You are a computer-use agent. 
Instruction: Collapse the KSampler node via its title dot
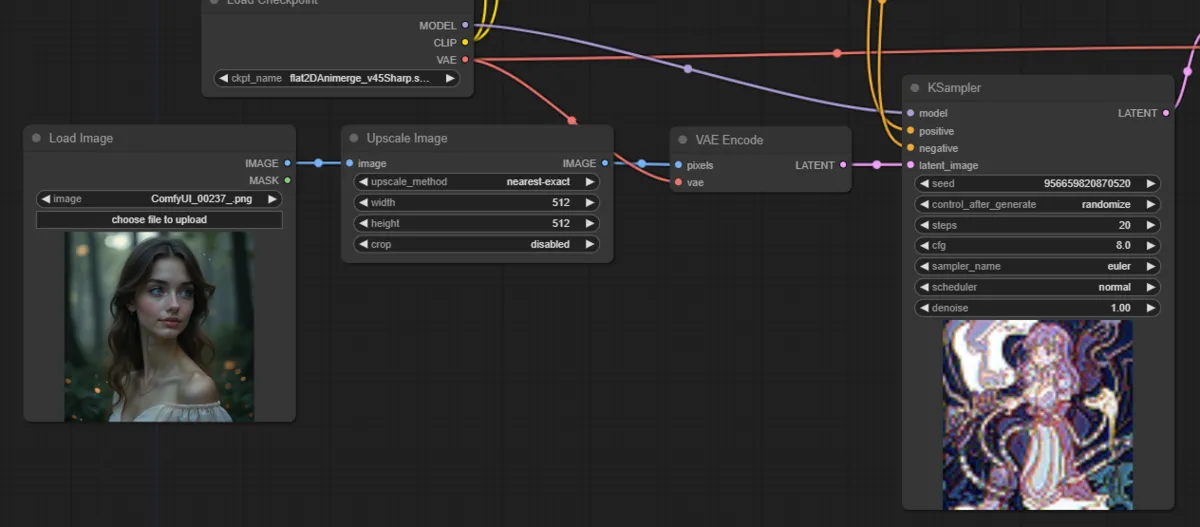915,88
